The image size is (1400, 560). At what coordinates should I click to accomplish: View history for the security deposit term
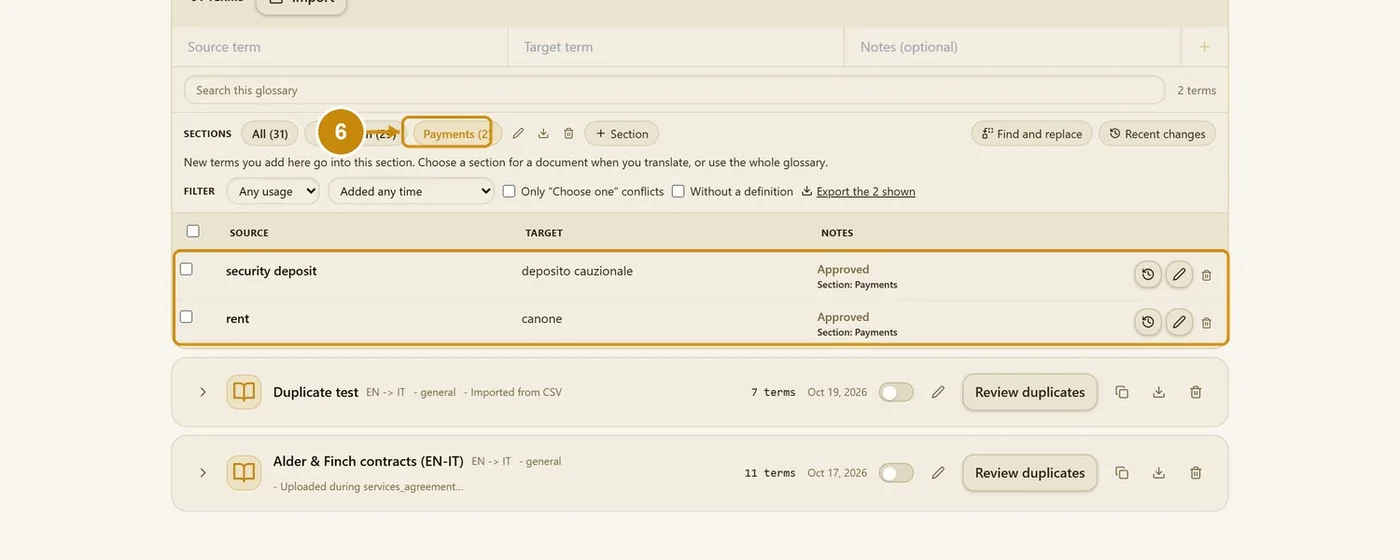click(x=1148, y=275)
